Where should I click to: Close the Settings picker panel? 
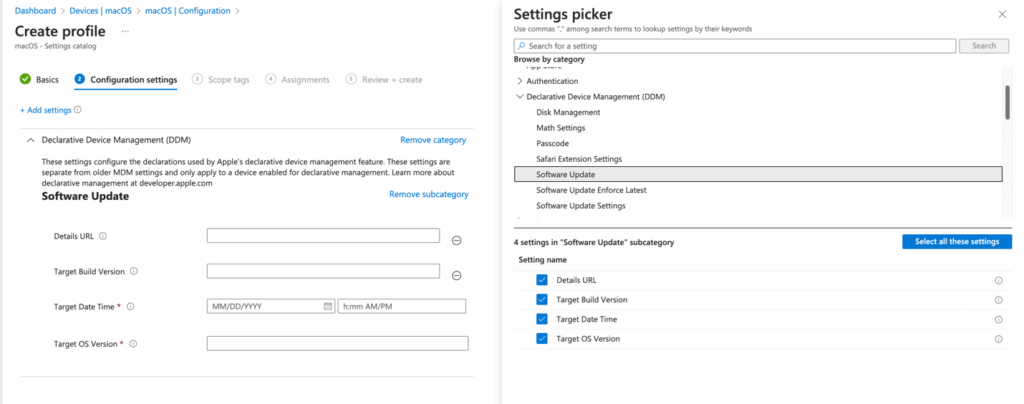click(1002, 14)
